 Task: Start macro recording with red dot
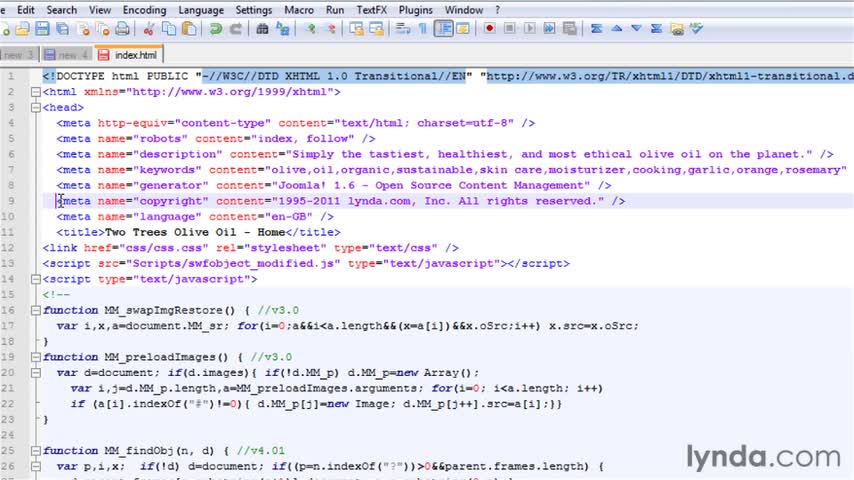click(x=489, y=29)
